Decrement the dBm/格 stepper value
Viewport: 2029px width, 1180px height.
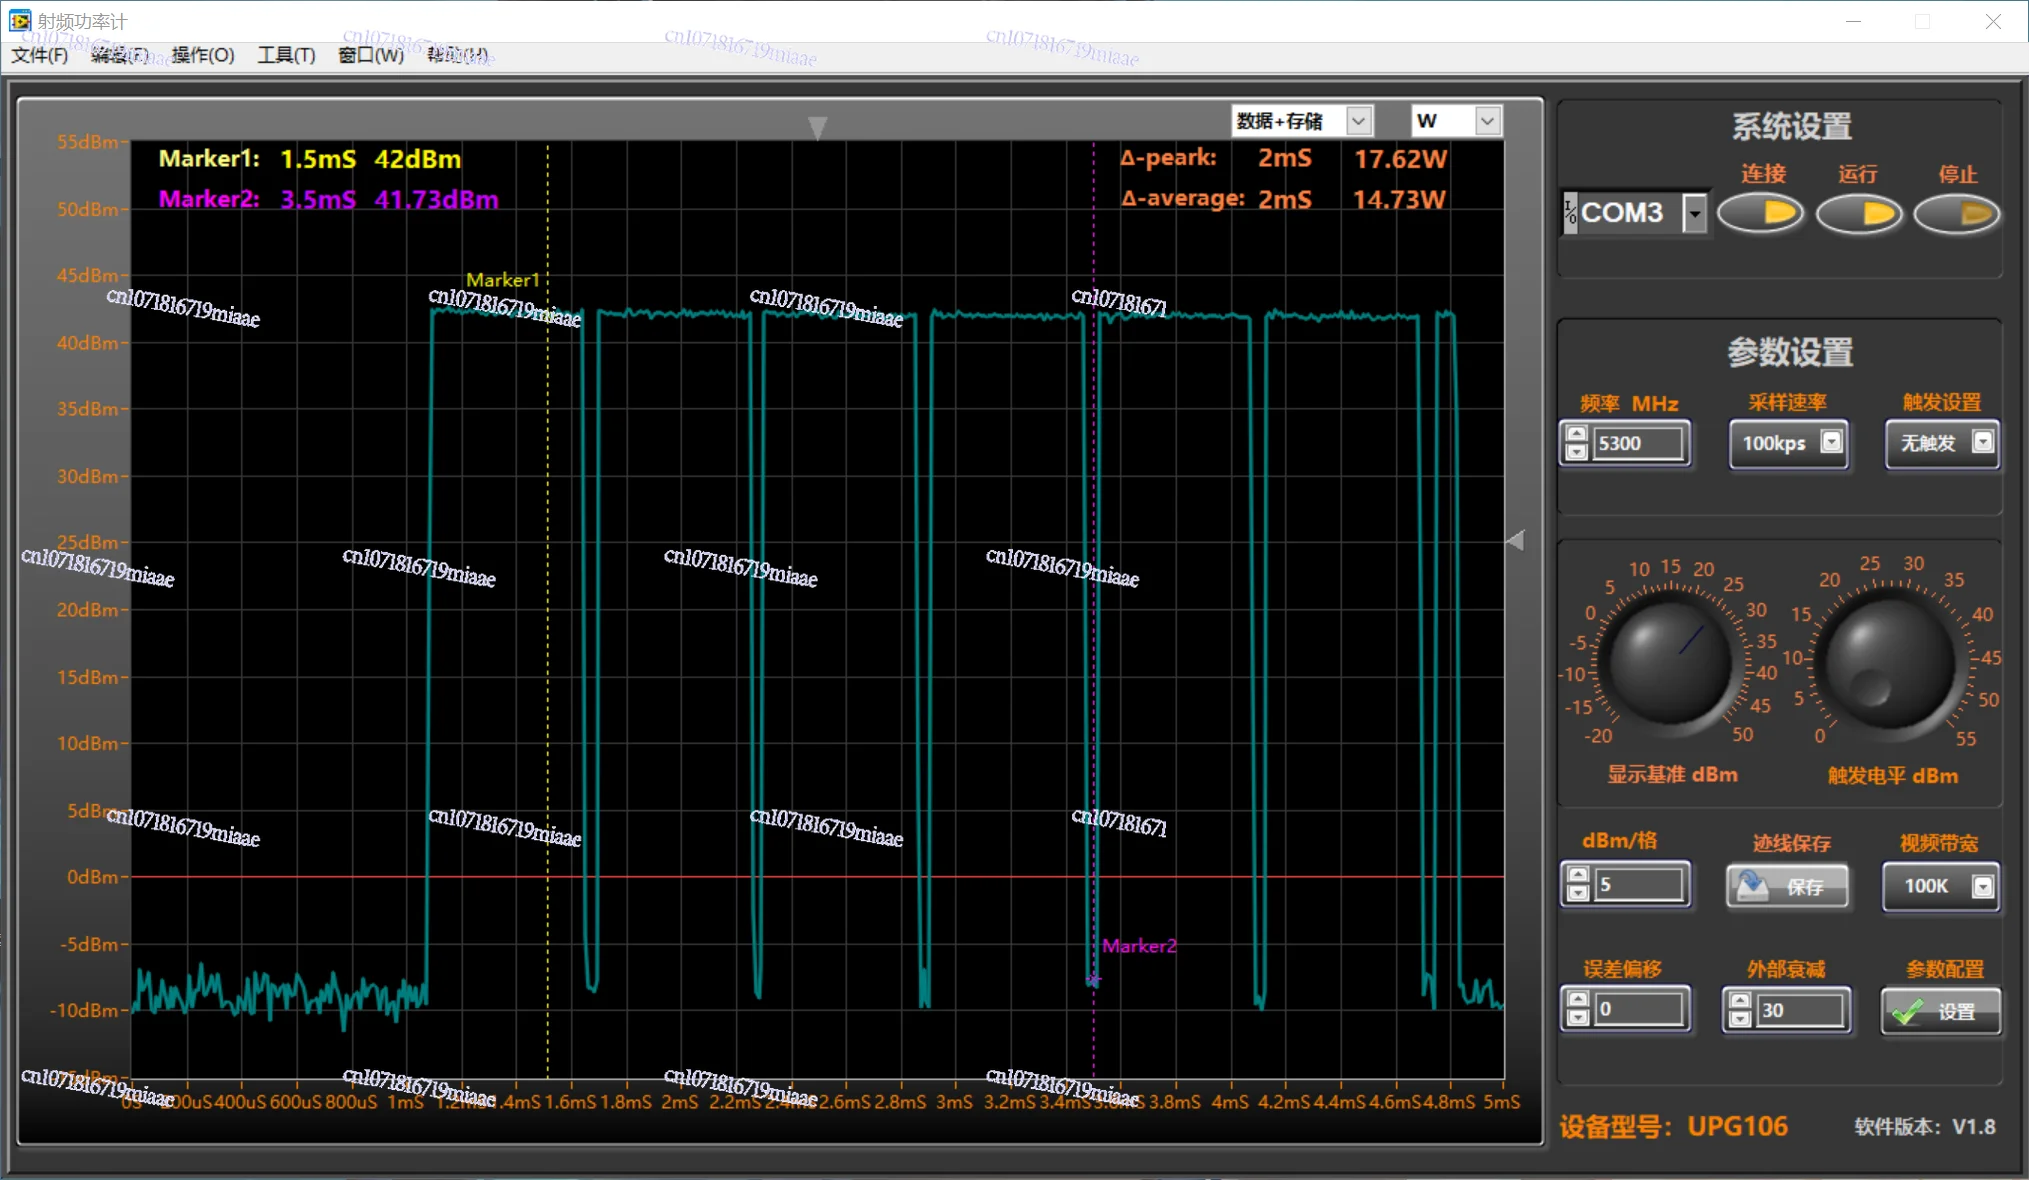1578,893
